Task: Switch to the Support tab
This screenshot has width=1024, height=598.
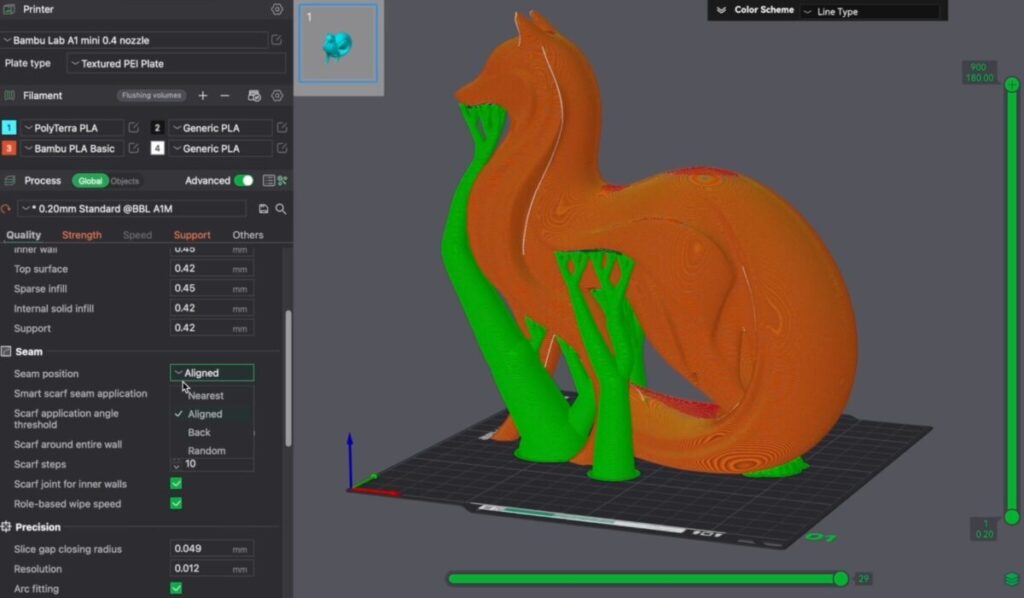Action: (192, 235)
